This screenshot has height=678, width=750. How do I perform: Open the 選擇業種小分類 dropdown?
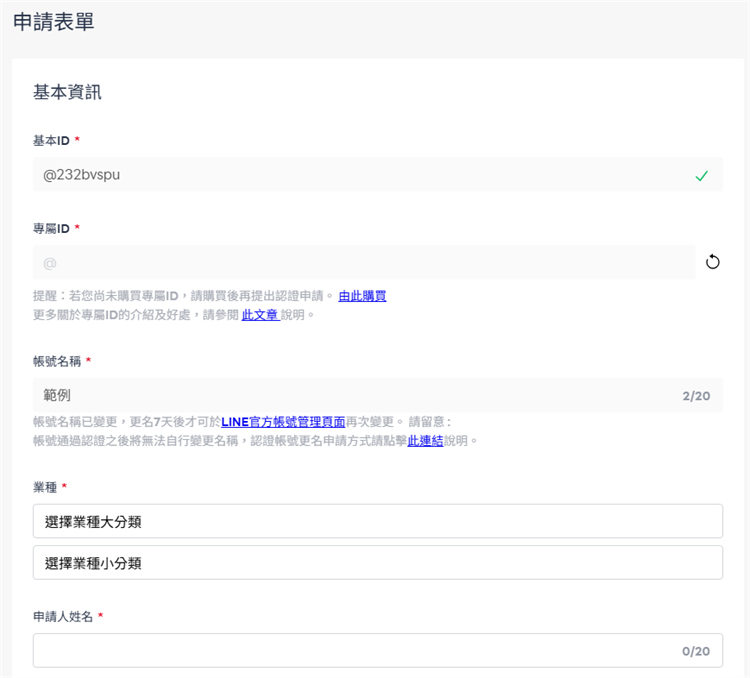[378, 563]
